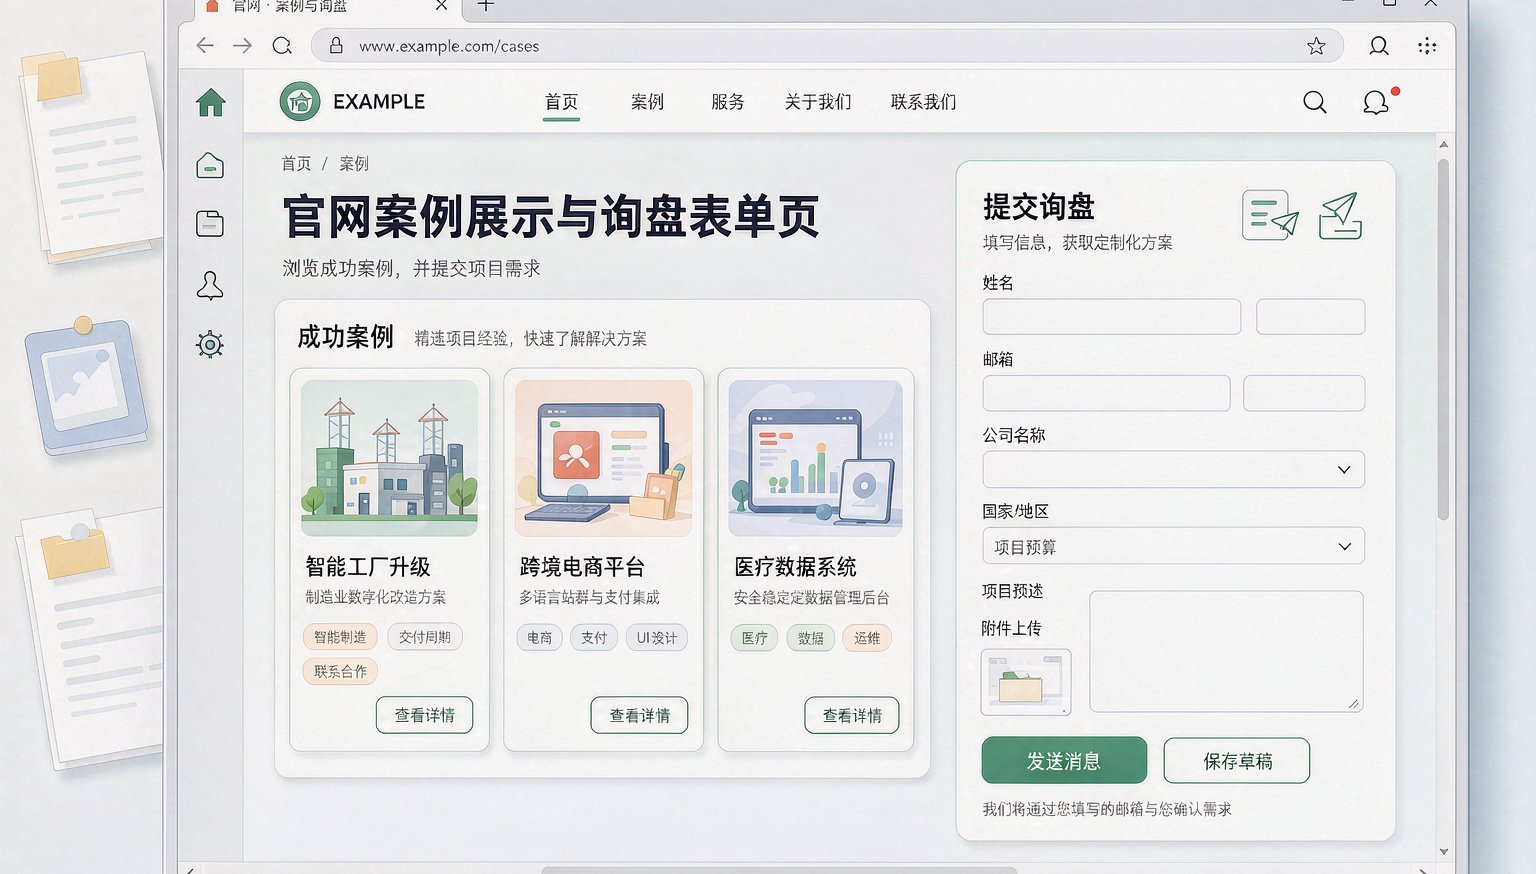Click 跨境电商平台 case thumbnail

[603, 458]
